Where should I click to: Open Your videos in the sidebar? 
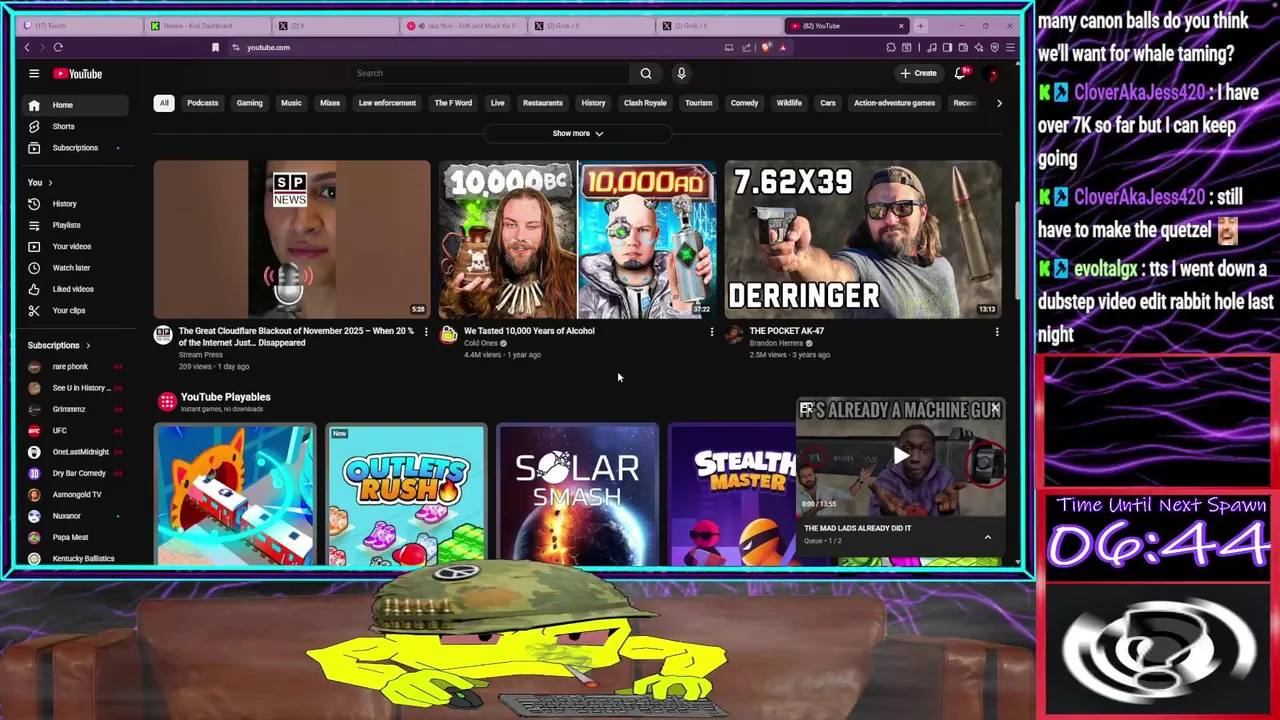coord(77,246)
